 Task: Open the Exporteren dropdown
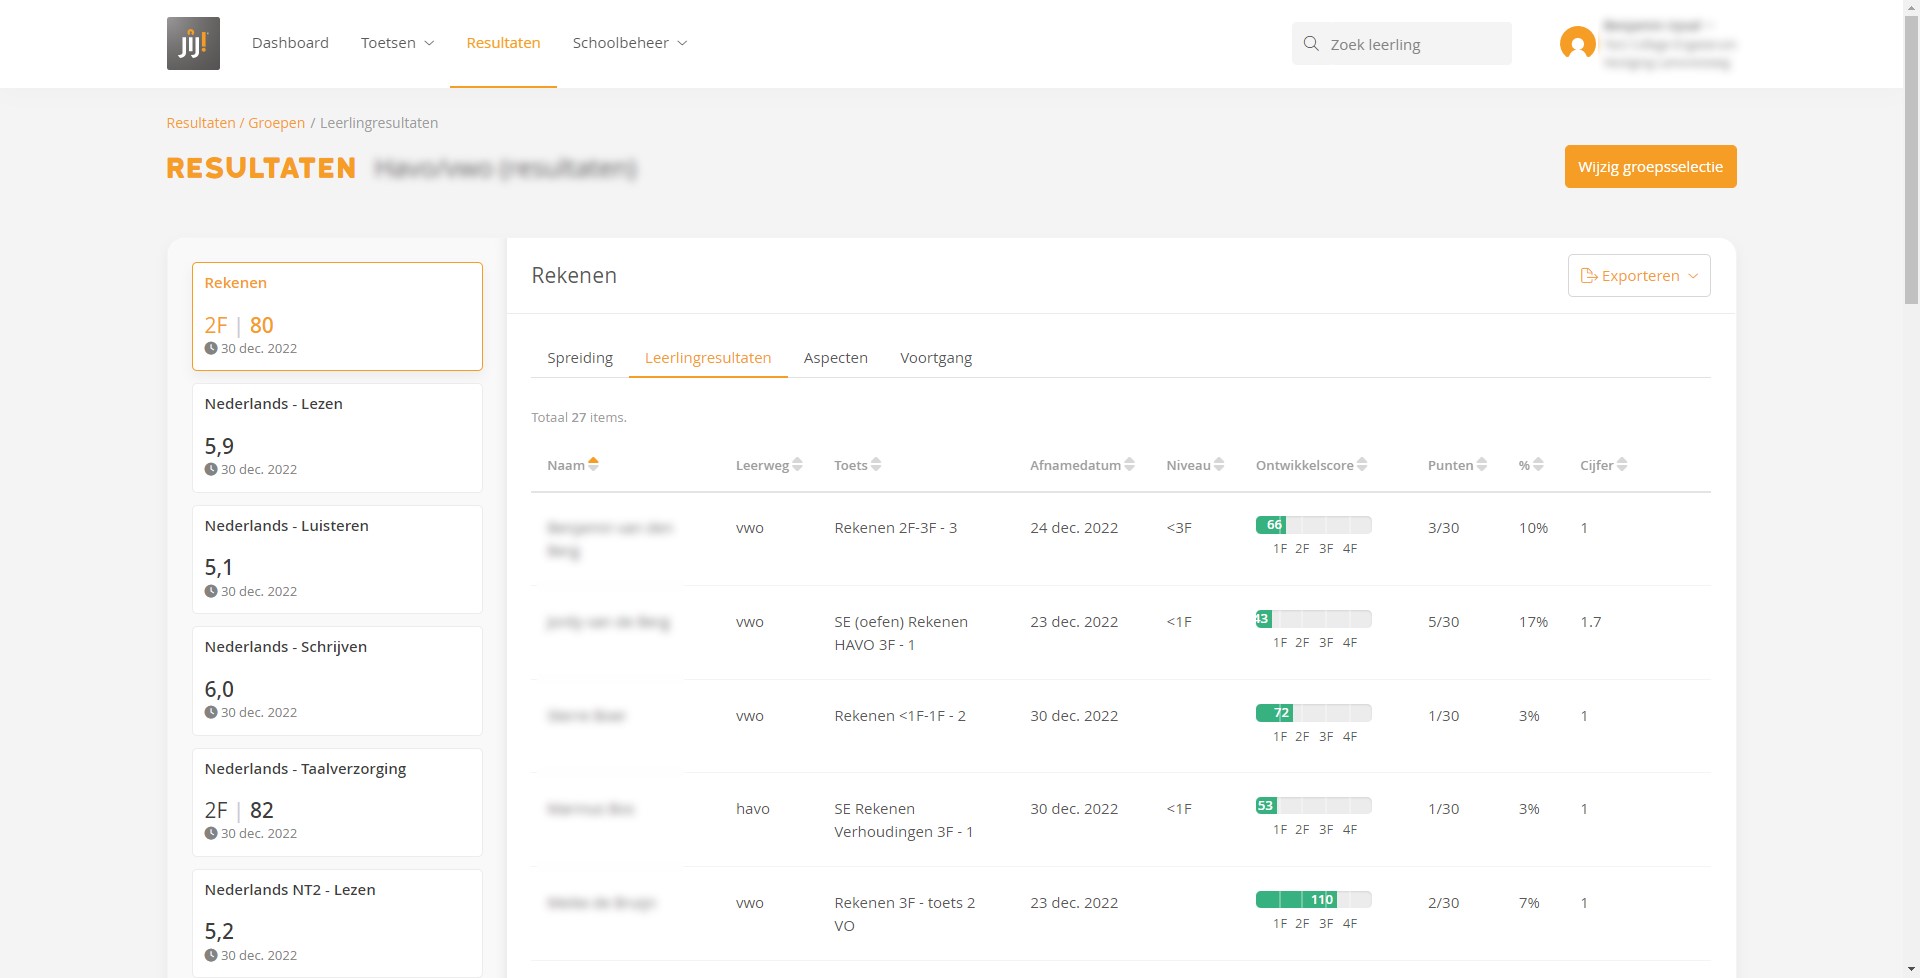[1638, 276]
